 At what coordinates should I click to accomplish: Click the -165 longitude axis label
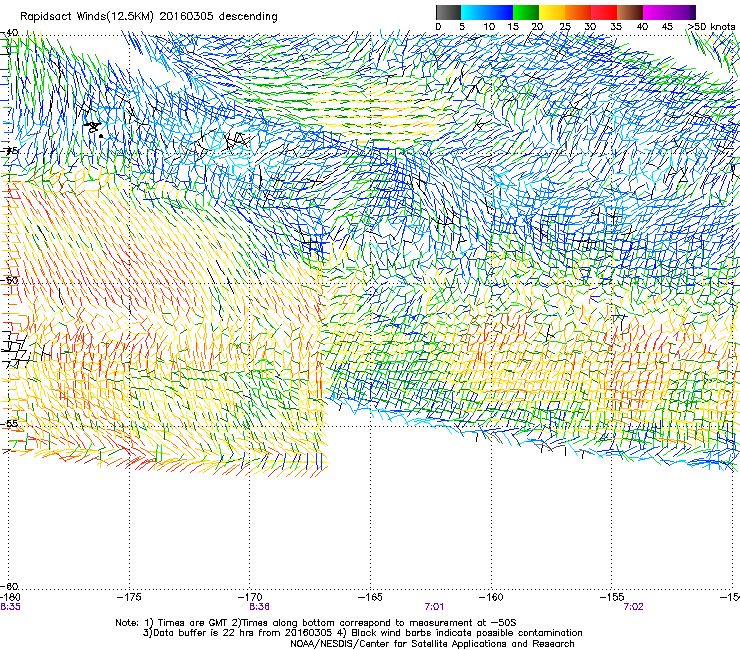point(370,597)
